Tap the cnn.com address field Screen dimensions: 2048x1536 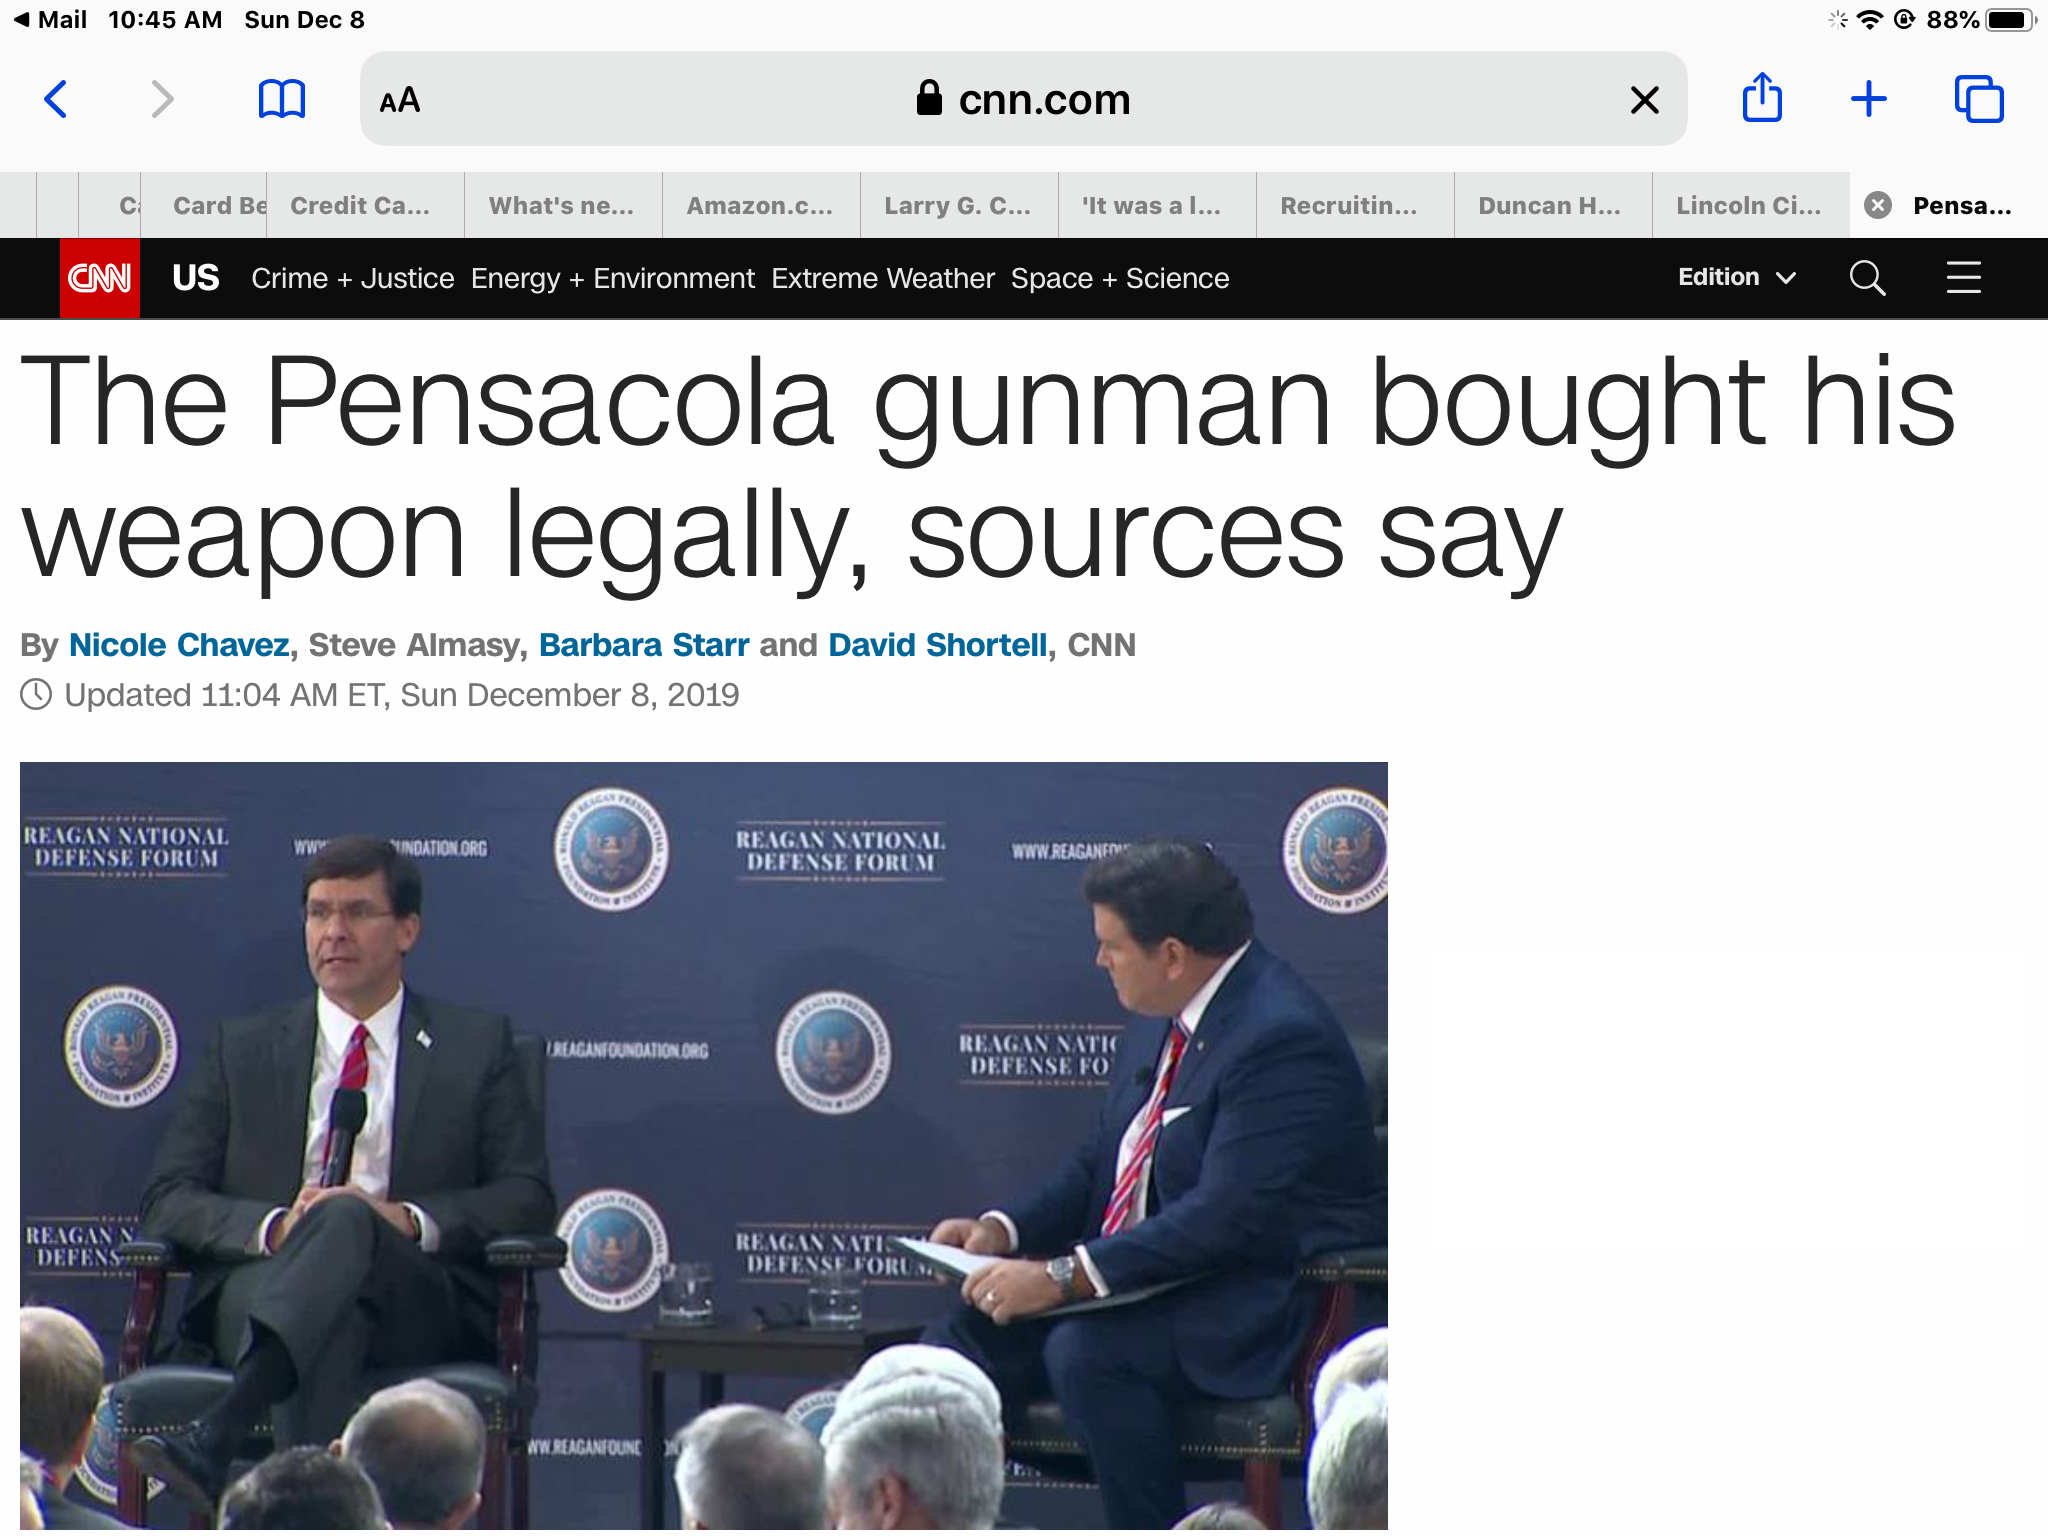tap(1023, 99)
